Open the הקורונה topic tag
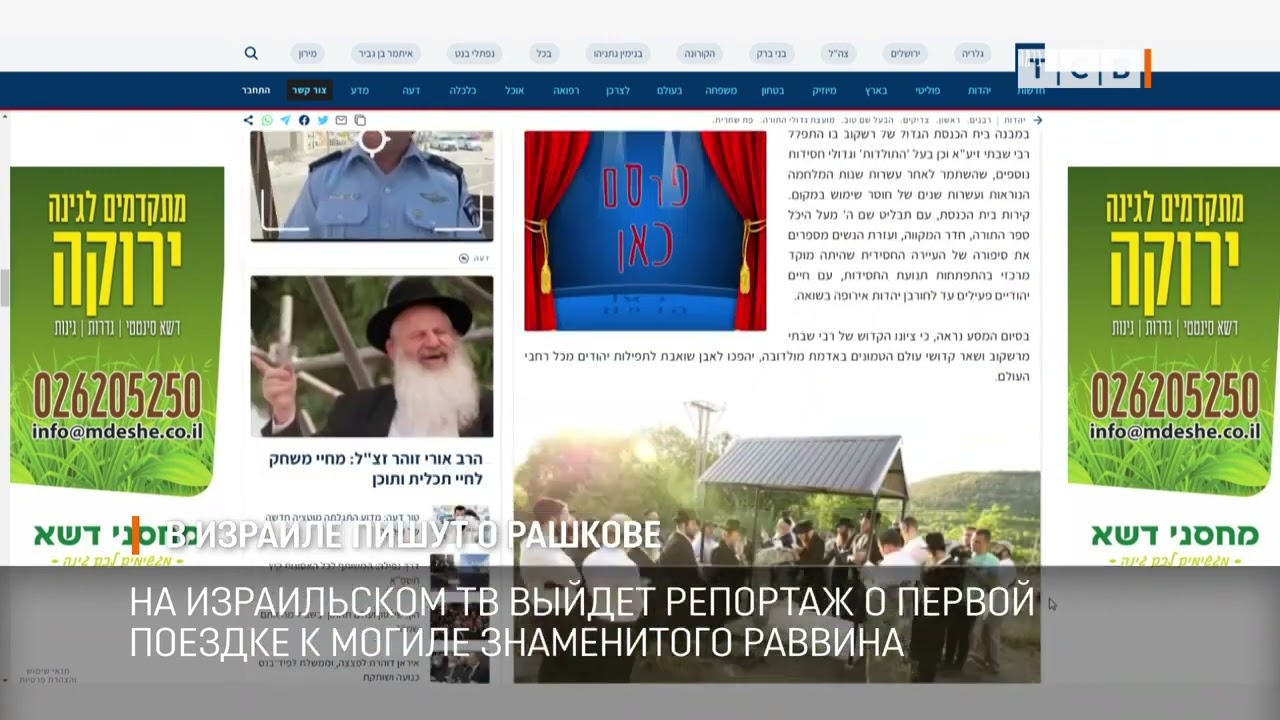1280x720 pixels. pyautogui.click(x=700, y=53)
